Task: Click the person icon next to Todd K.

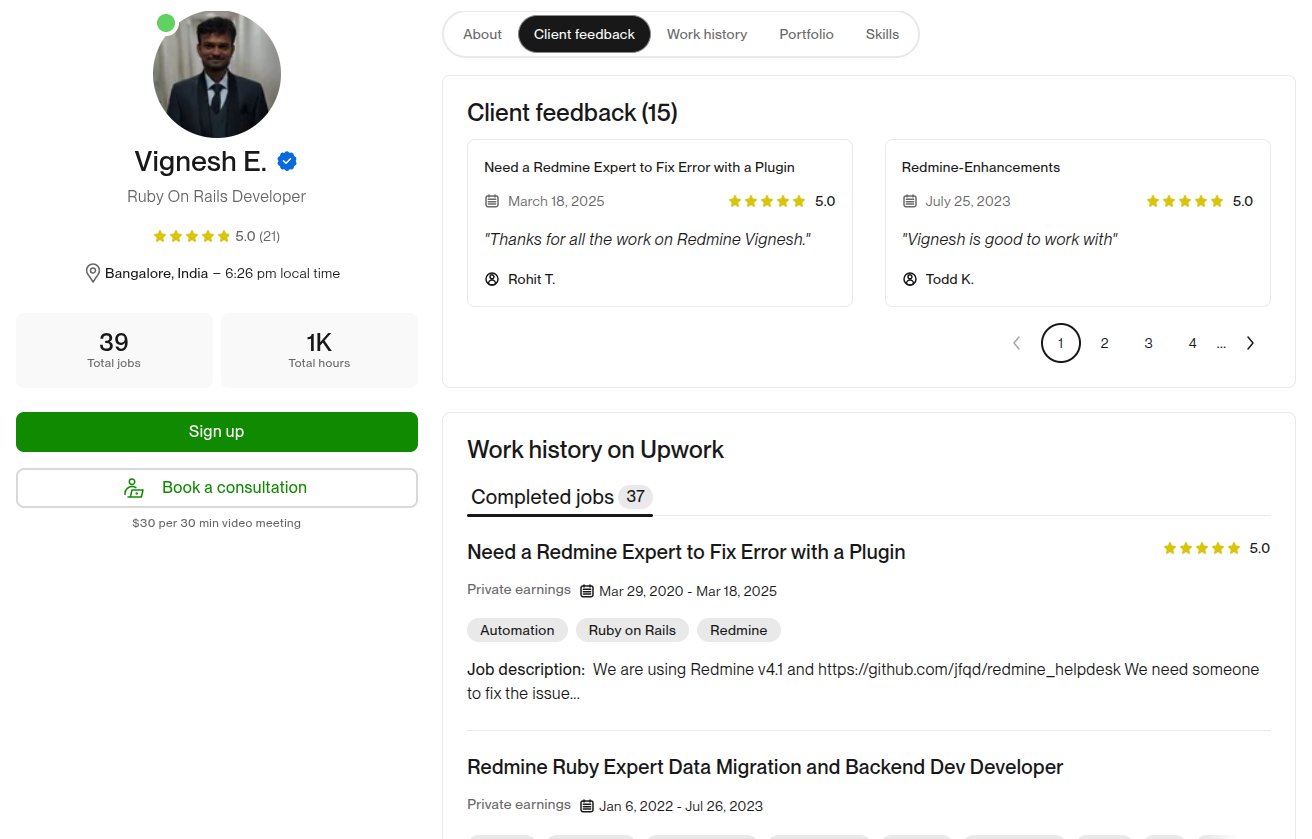Action: [909, 279]
